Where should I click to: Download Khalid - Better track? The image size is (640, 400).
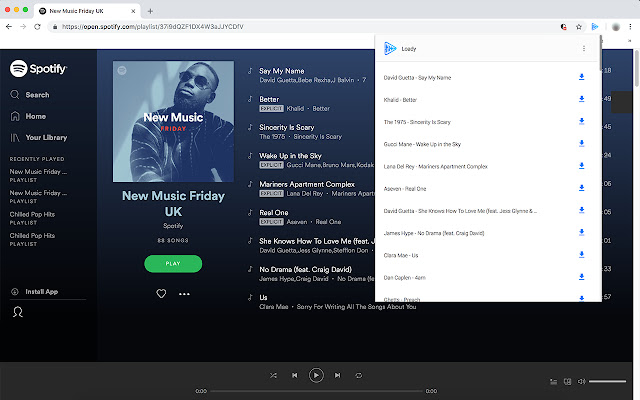[x=581, y=99]
